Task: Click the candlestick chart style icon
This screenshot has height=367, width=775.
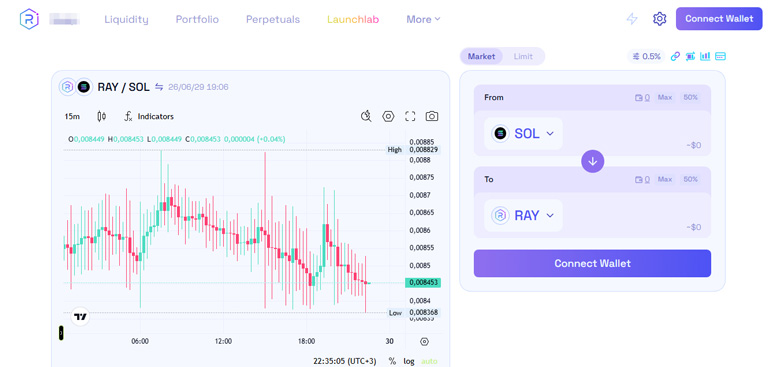Action: 101,117
